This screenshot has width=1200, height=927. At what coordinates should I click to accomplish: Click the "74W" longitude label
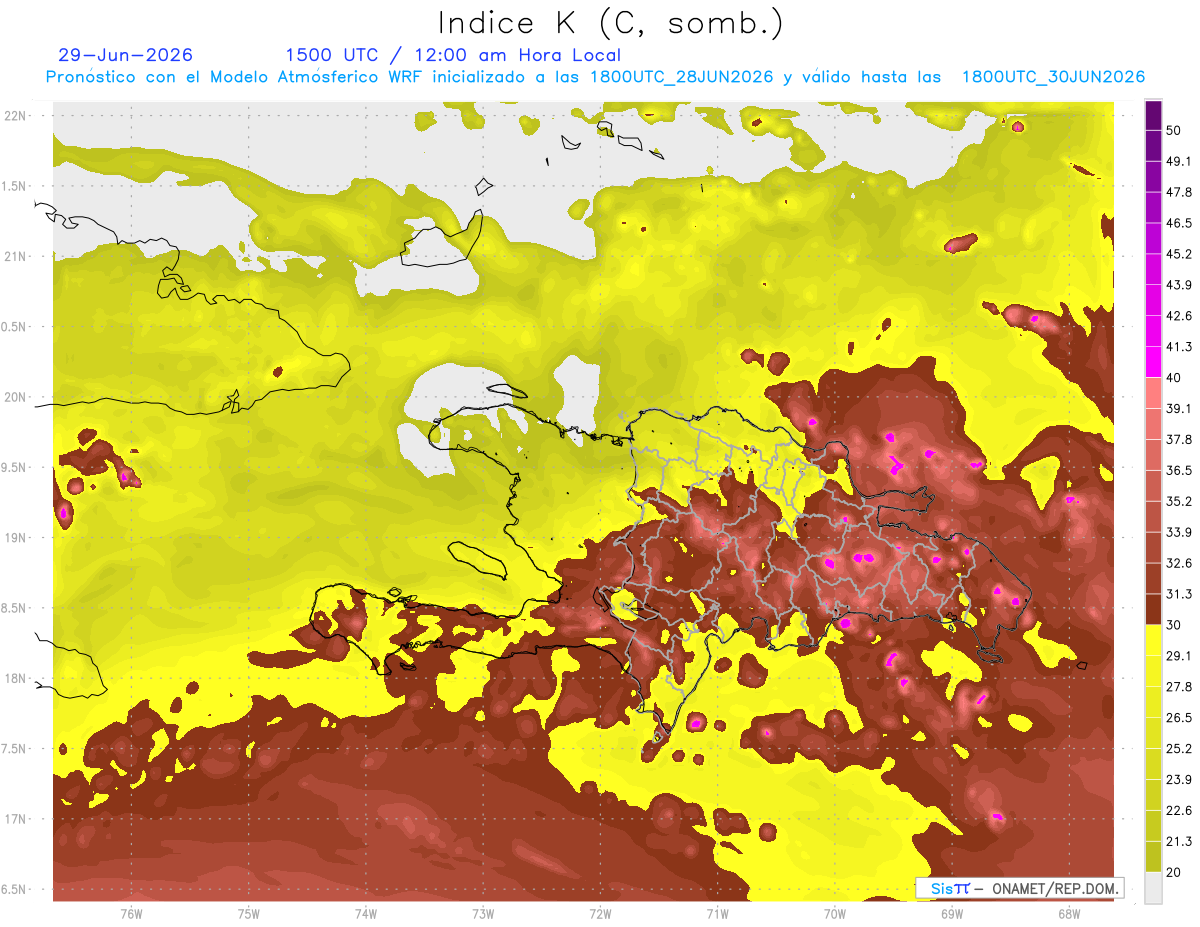(365, 913)
